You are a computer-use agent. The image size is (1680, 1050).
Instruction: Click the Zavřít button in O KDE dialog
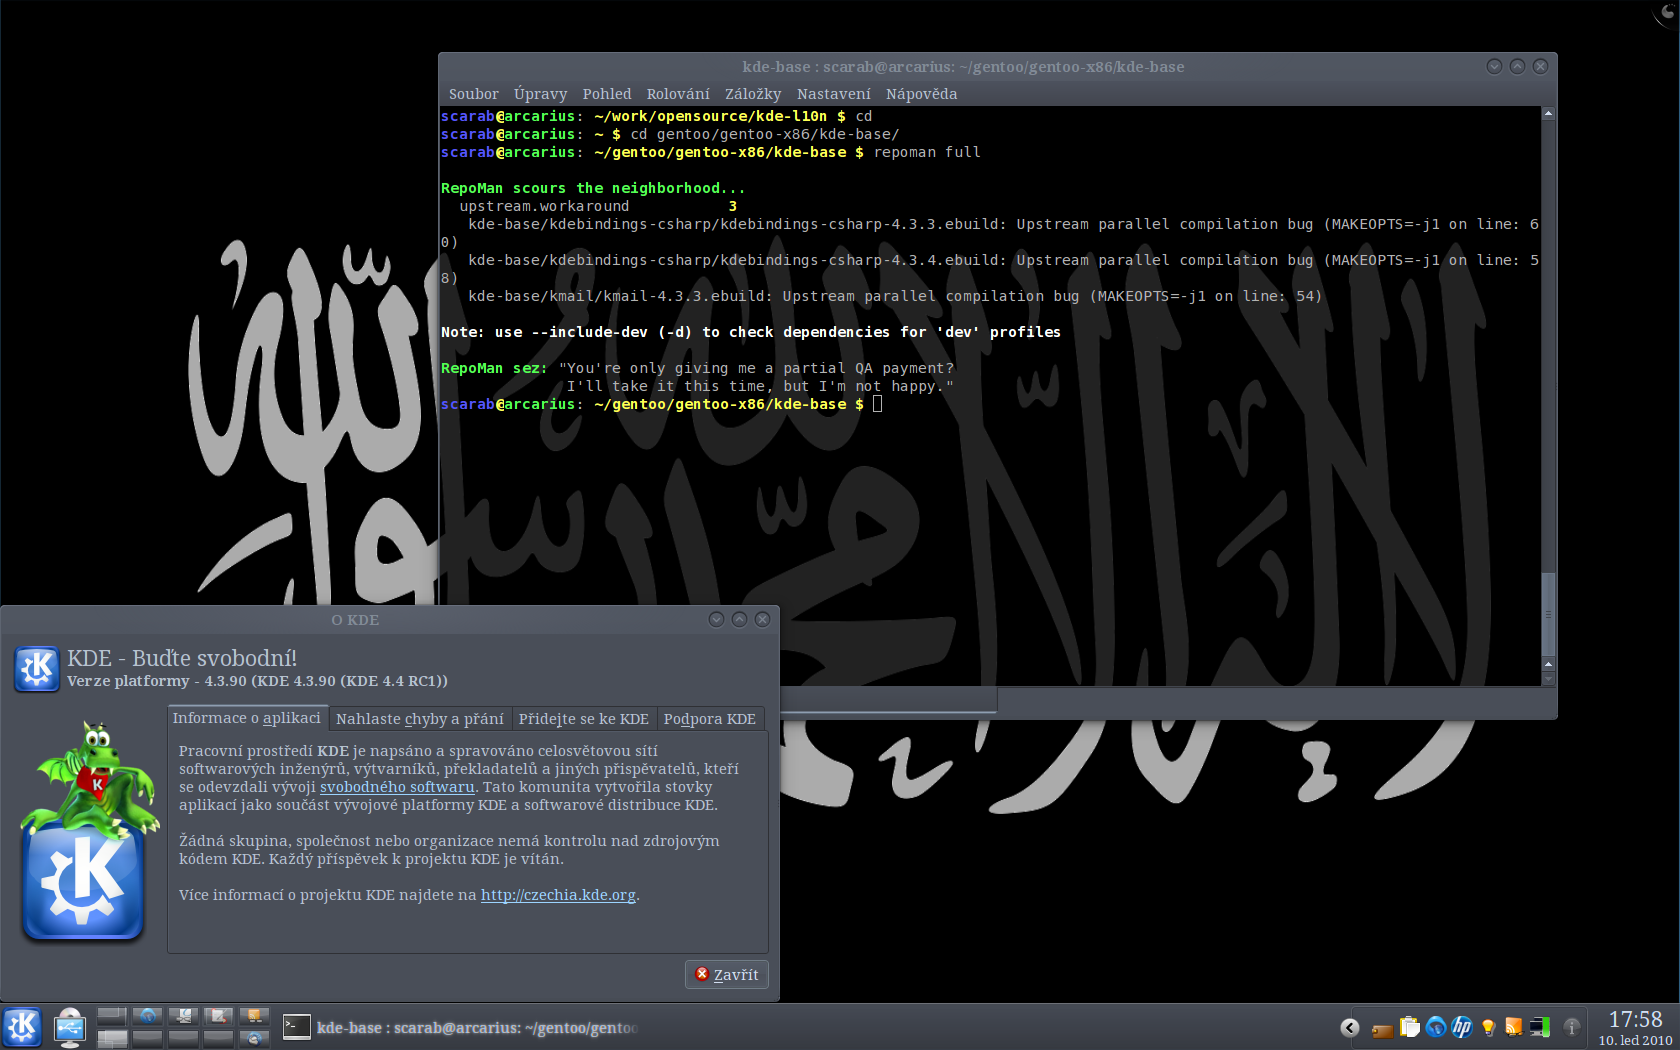[727, 974]
